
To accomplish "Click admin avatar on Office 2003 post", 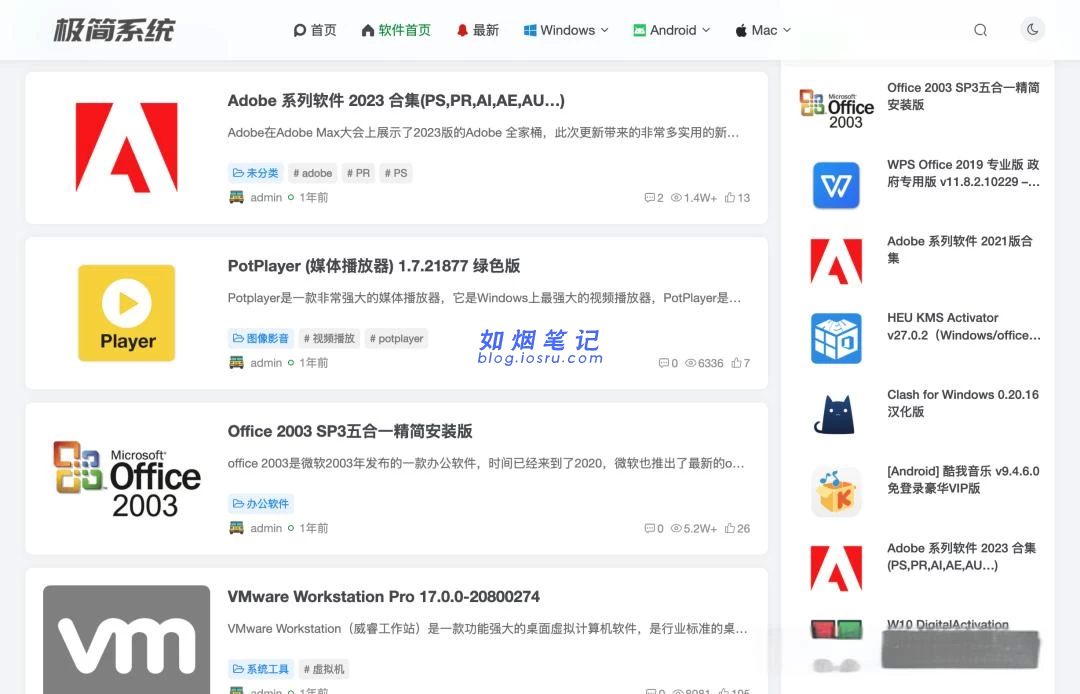I will click(x=236, y=528).
